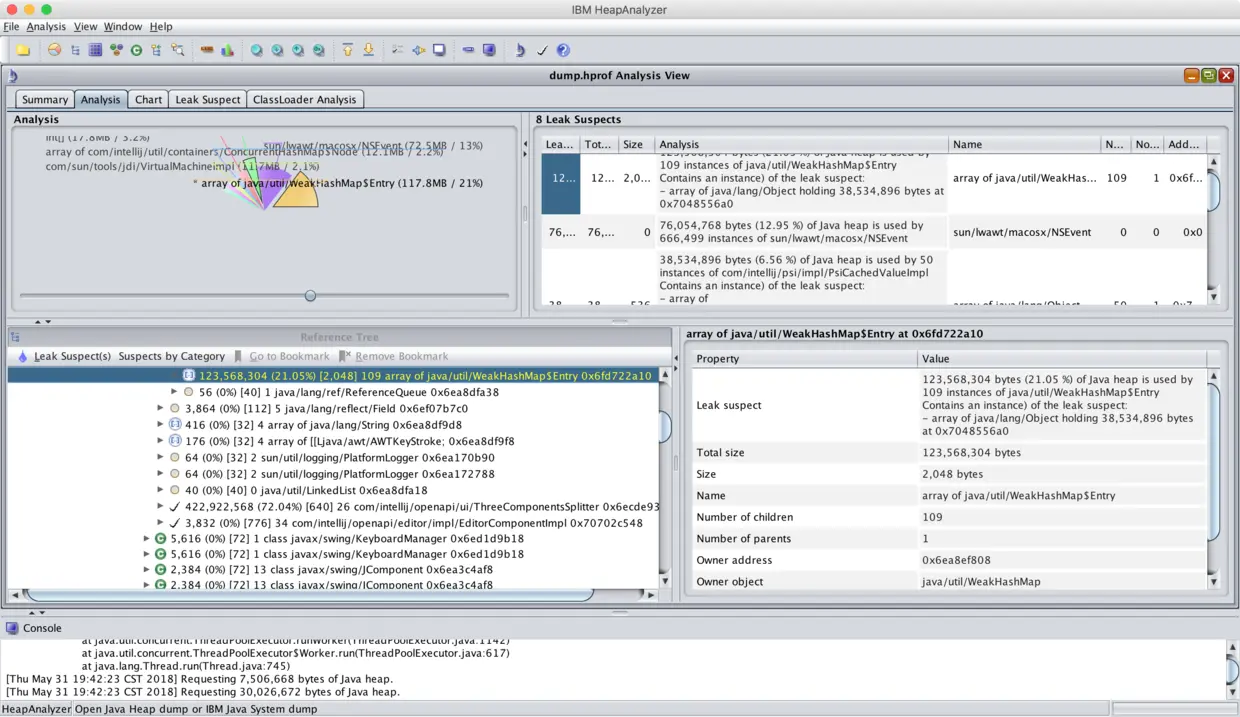This screenshot has width=1240, height=717.
Task: Click the Console vertical scrollbar
Action: click(x=1231, y=669)
